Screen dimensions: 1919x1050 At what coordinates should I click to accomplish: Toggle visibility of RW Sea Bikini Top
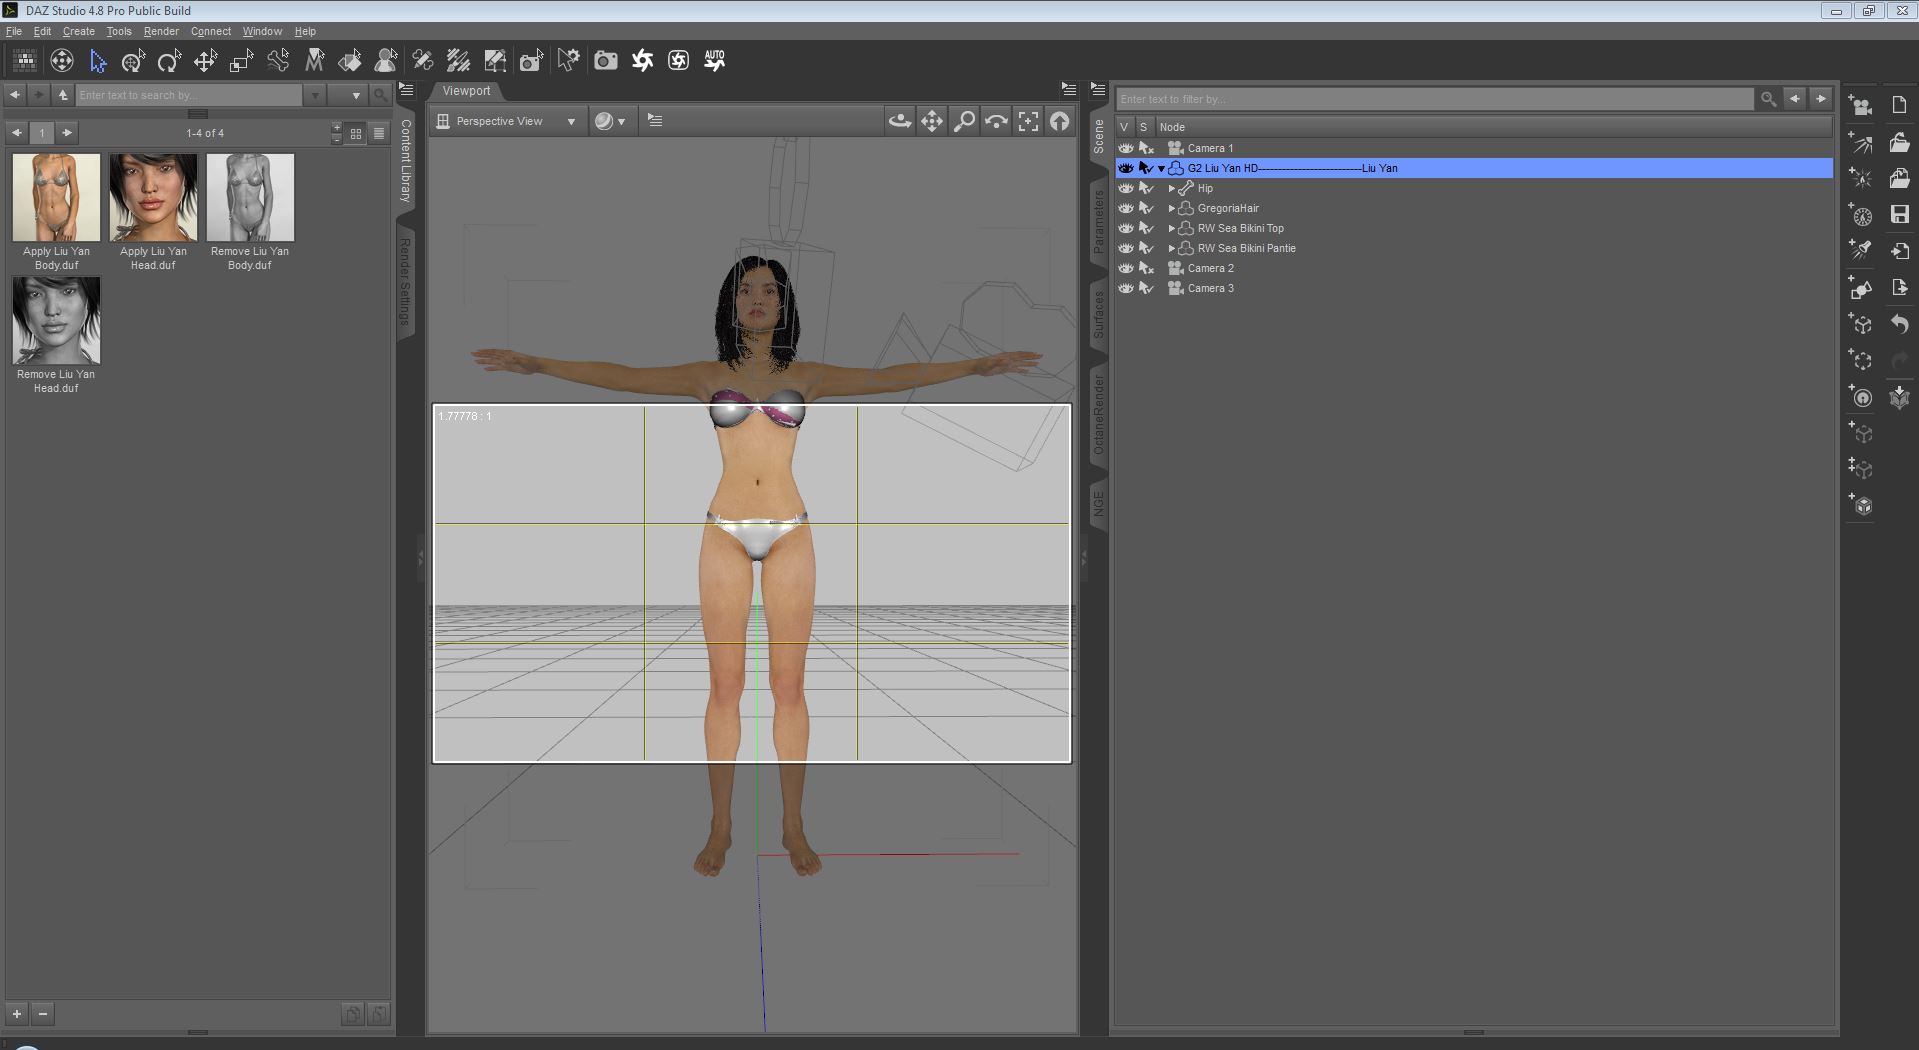[1125, 228]
